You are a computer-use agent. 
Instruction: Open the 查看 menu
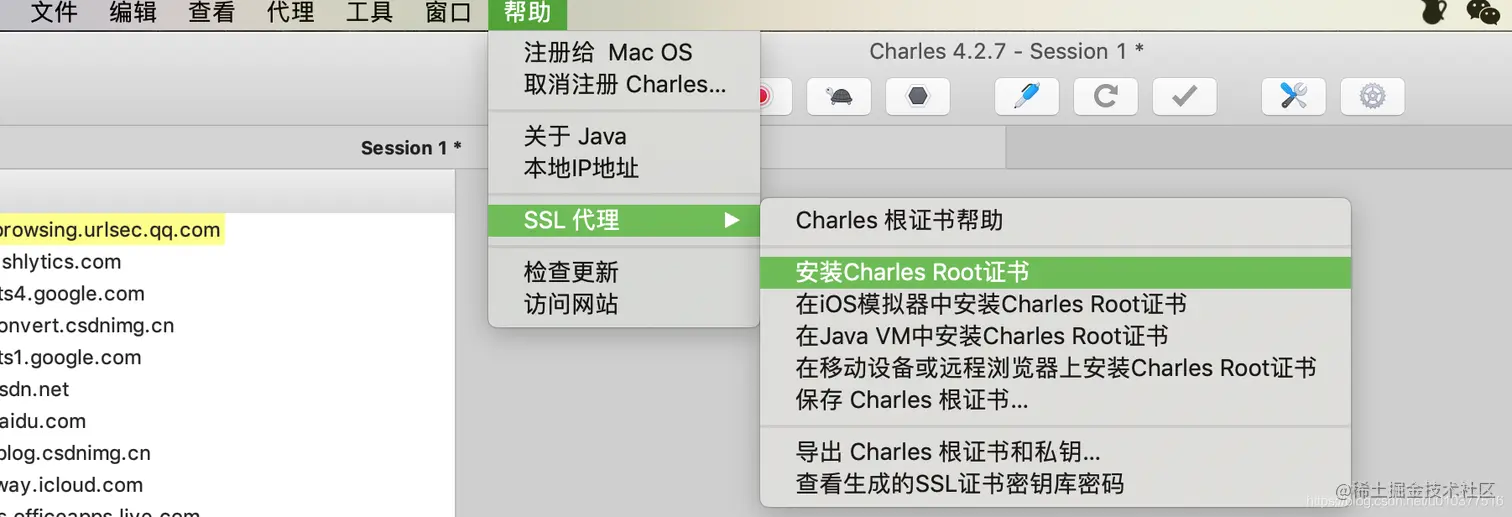[x=212, y=13]
